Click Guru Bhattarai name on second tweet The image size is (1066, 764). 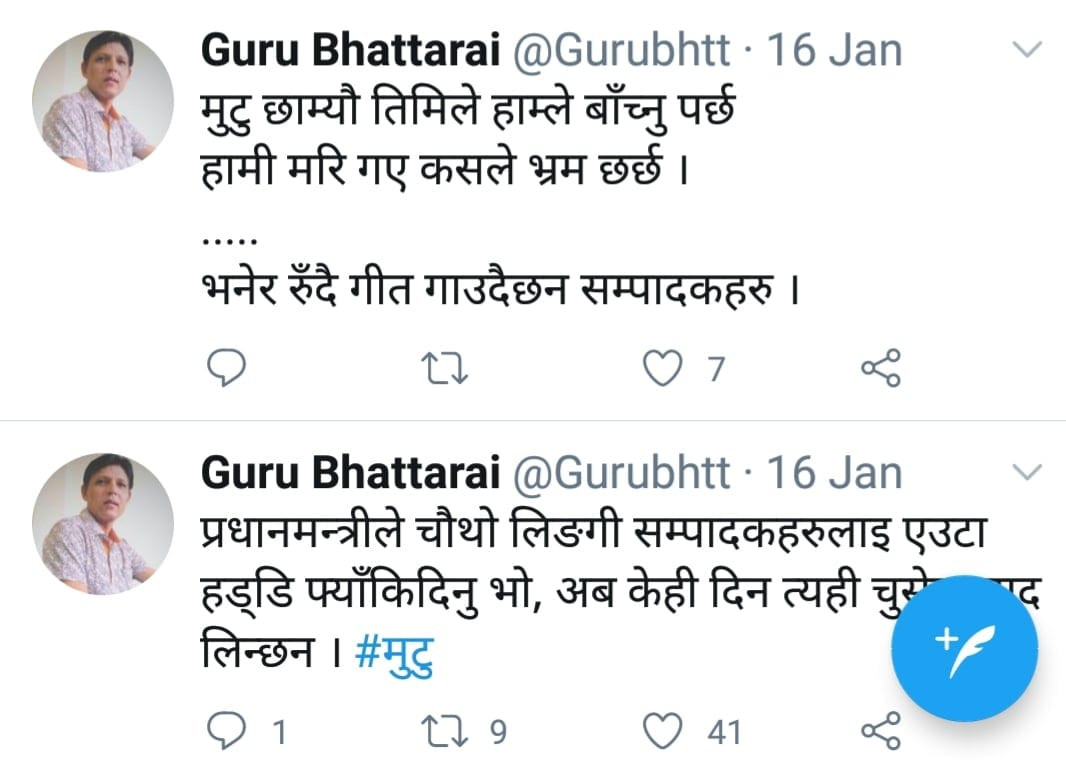(x=350, y=474)
